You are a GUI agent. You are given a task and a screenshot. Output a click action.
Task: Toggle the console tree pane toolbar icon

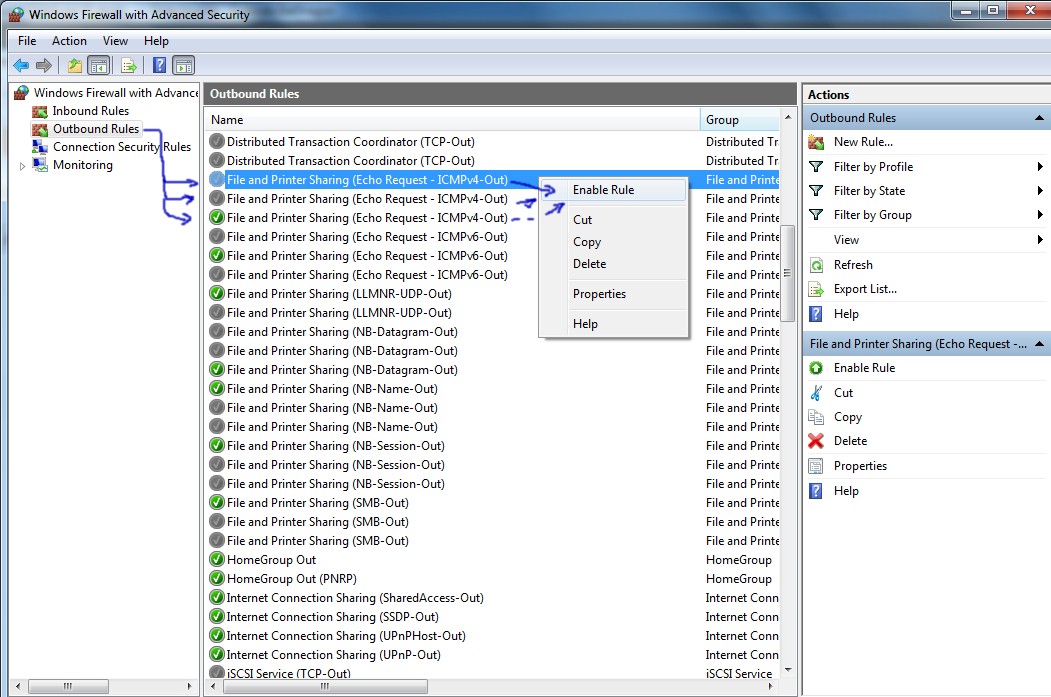coord(99,66)
